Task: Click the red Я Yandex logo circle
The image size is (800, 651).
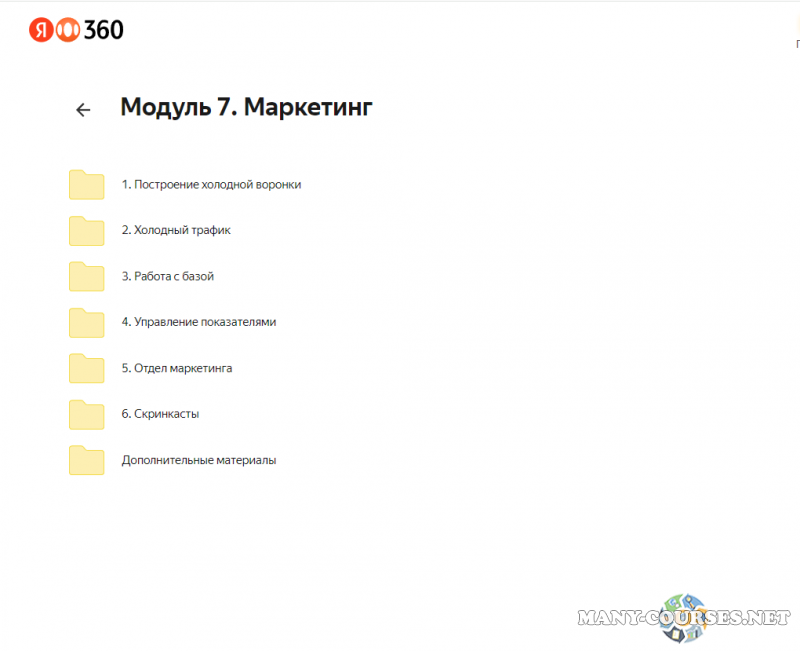Action: coord(41,31)
